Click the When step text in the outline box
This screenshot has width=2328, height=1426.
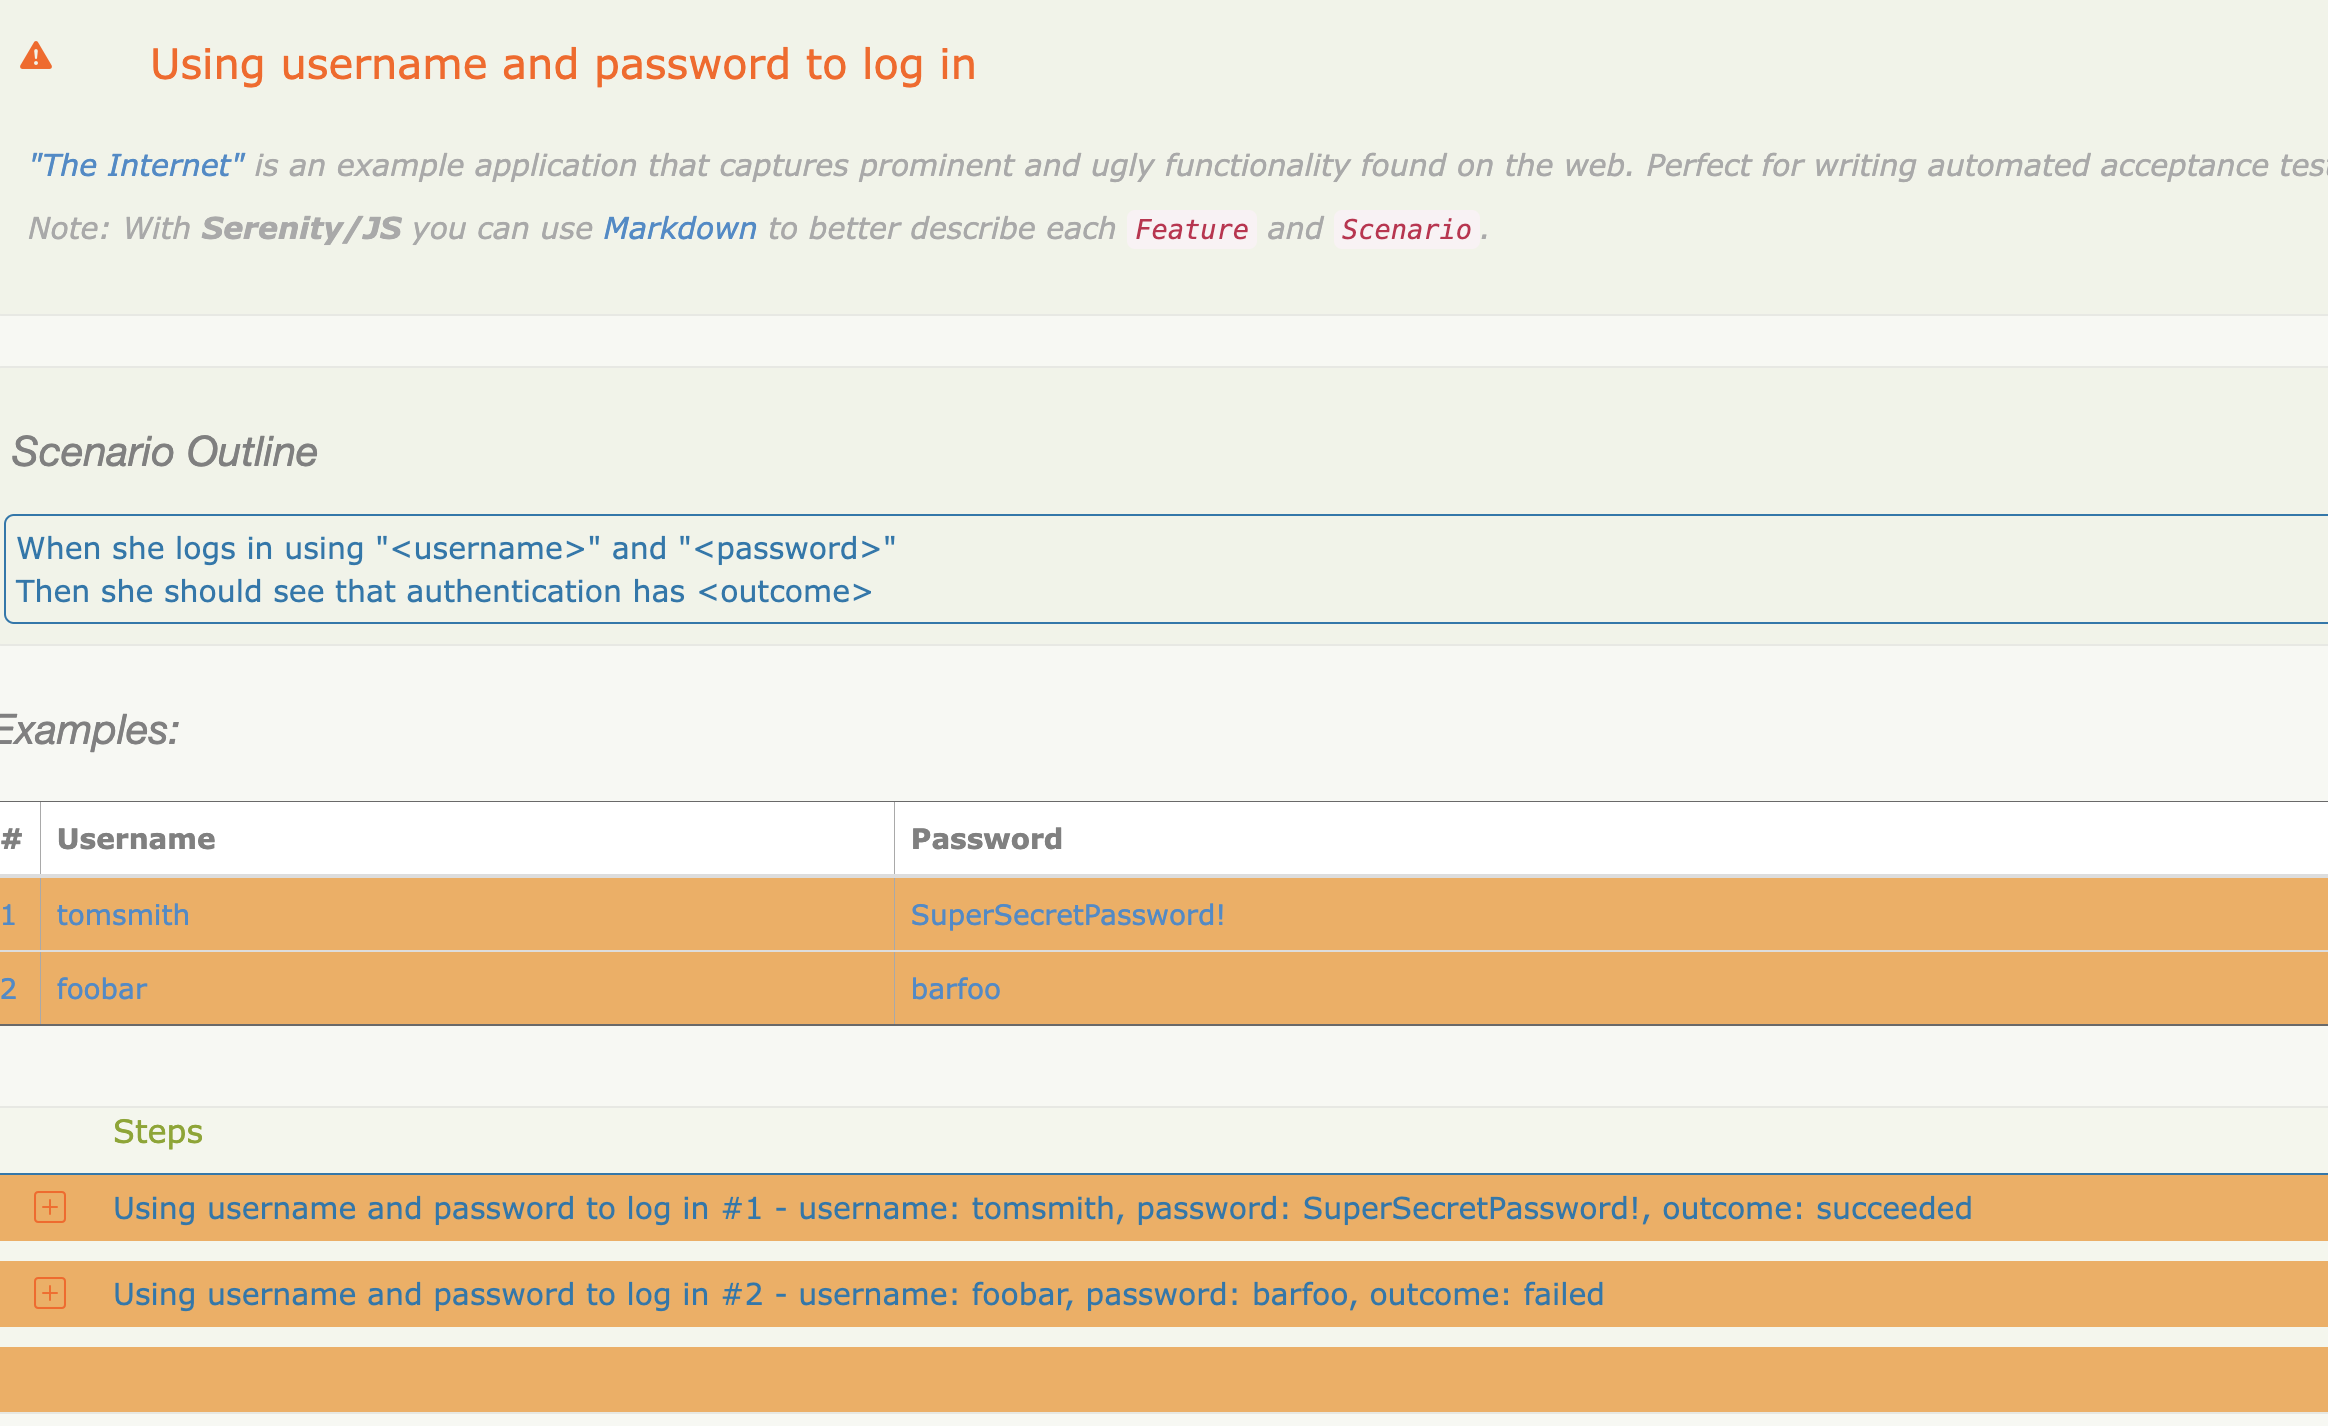point(457,547)
